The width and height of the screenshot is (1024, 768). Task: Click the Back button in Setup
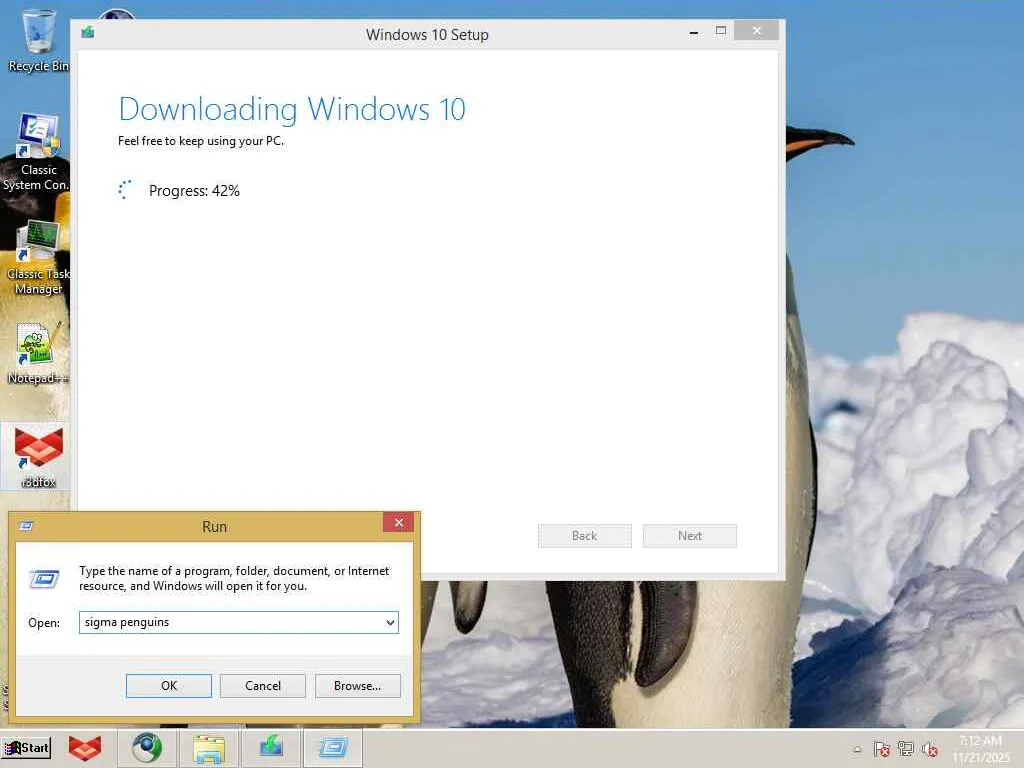pyautogui.click(x=584, y=536)
